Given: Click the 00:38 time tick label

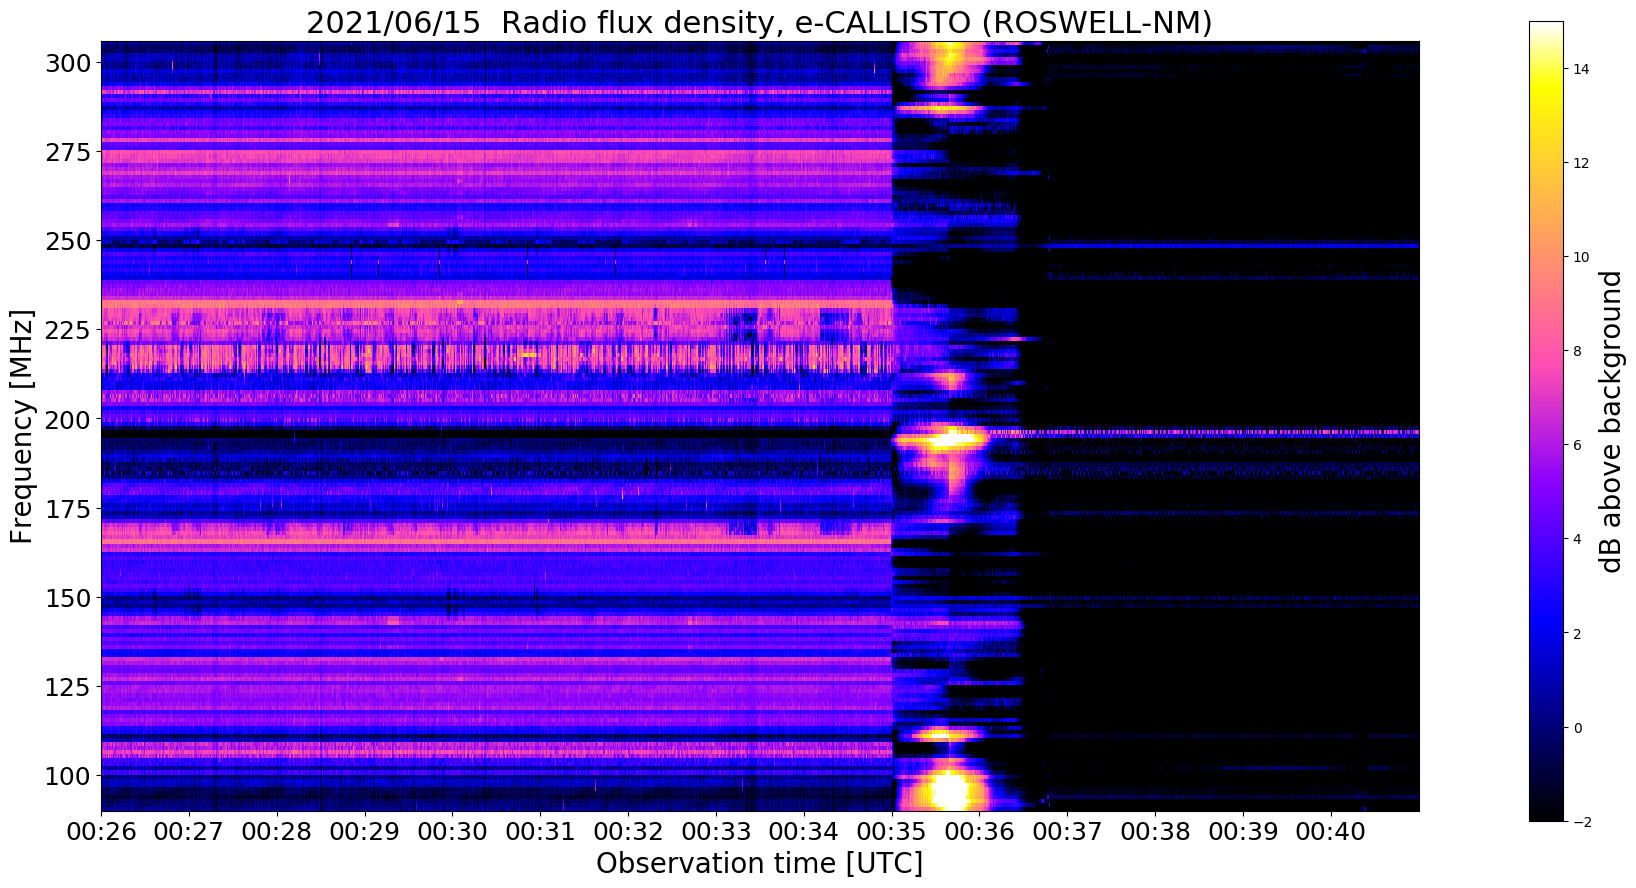Looking at the screenshot, I should [1156, 832].
